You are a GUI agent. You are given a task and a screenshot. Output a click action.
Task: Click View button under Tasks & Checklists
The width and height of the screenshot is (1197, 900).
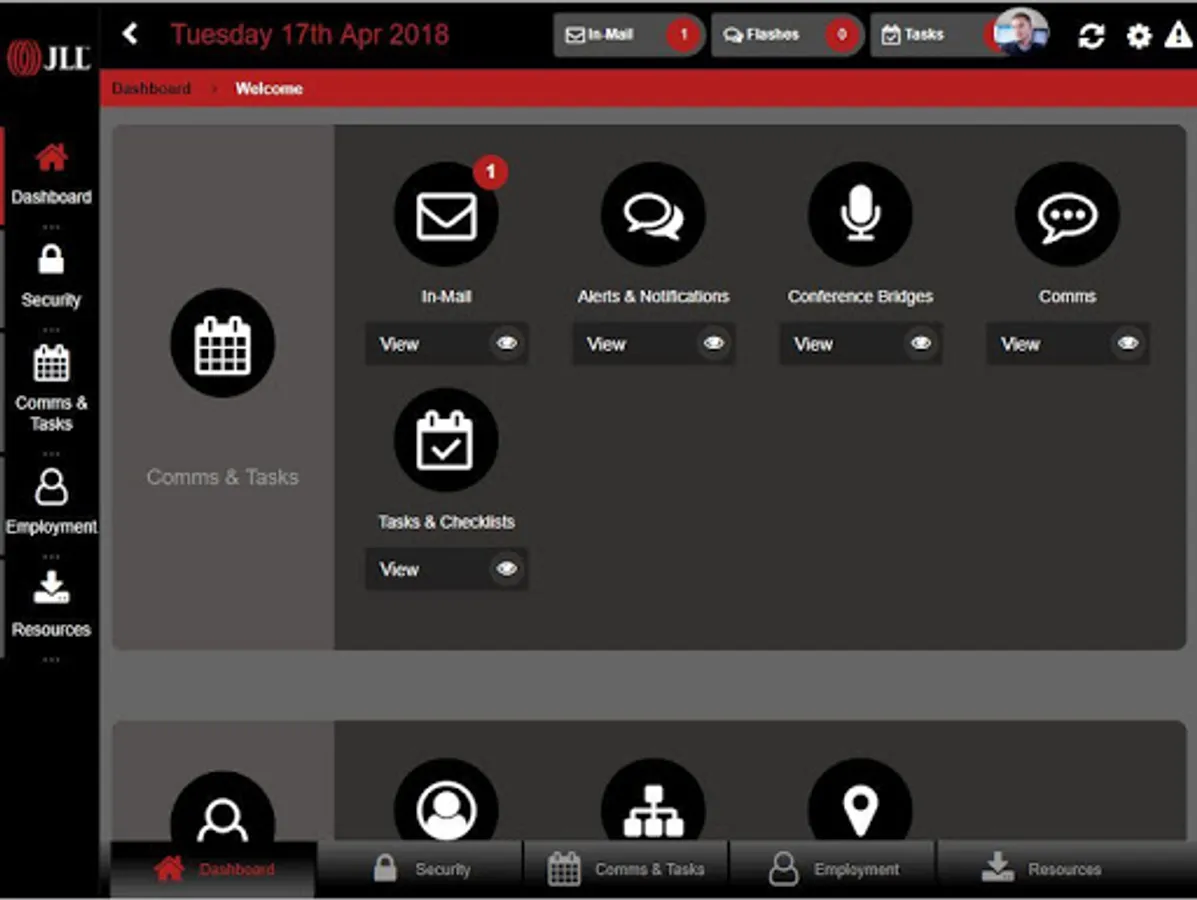tap(446, 569)
